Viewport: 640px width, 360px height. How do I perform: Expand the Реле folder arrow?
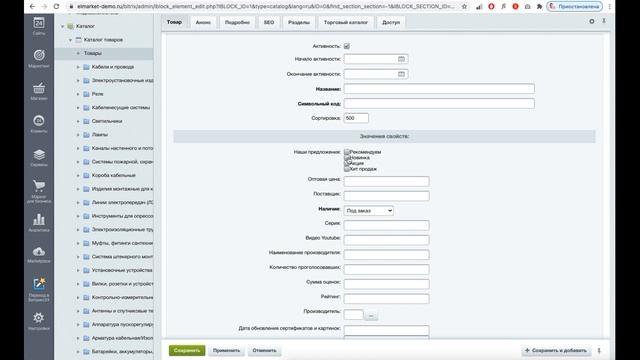pyautogui.click(x=78, y=94)
